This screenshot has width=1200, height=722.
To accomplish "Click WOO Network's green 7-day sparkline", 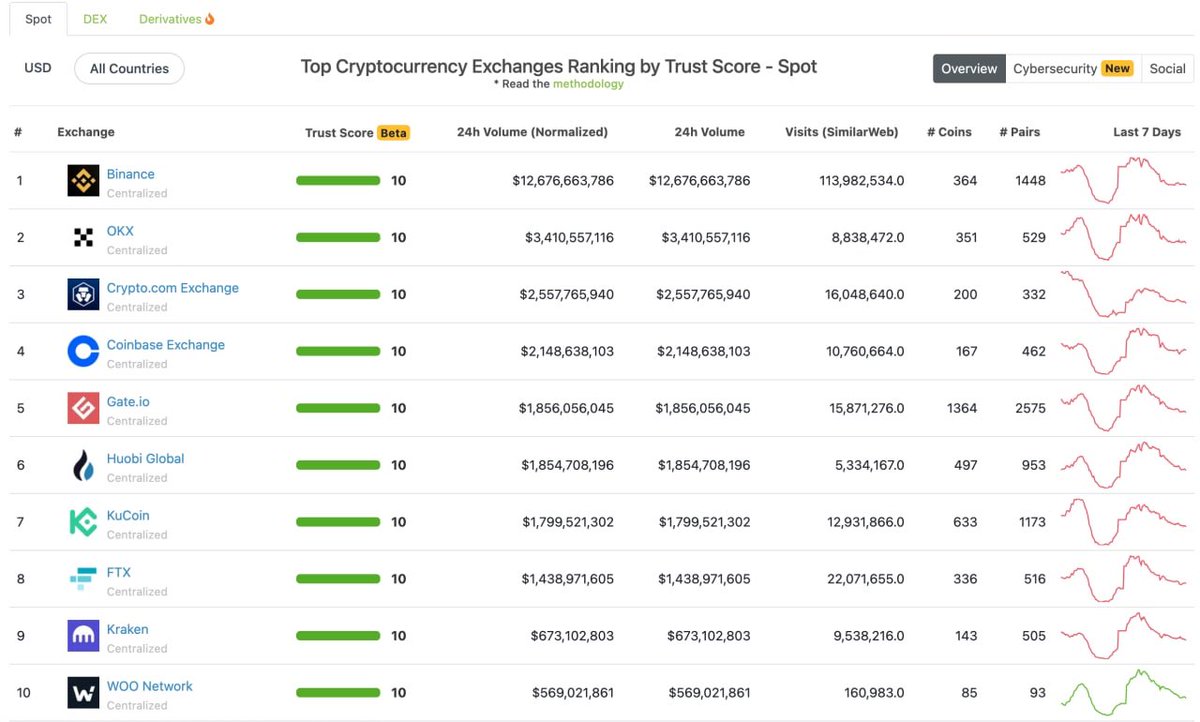I will pyautogui.click(x=1123, y=692).
